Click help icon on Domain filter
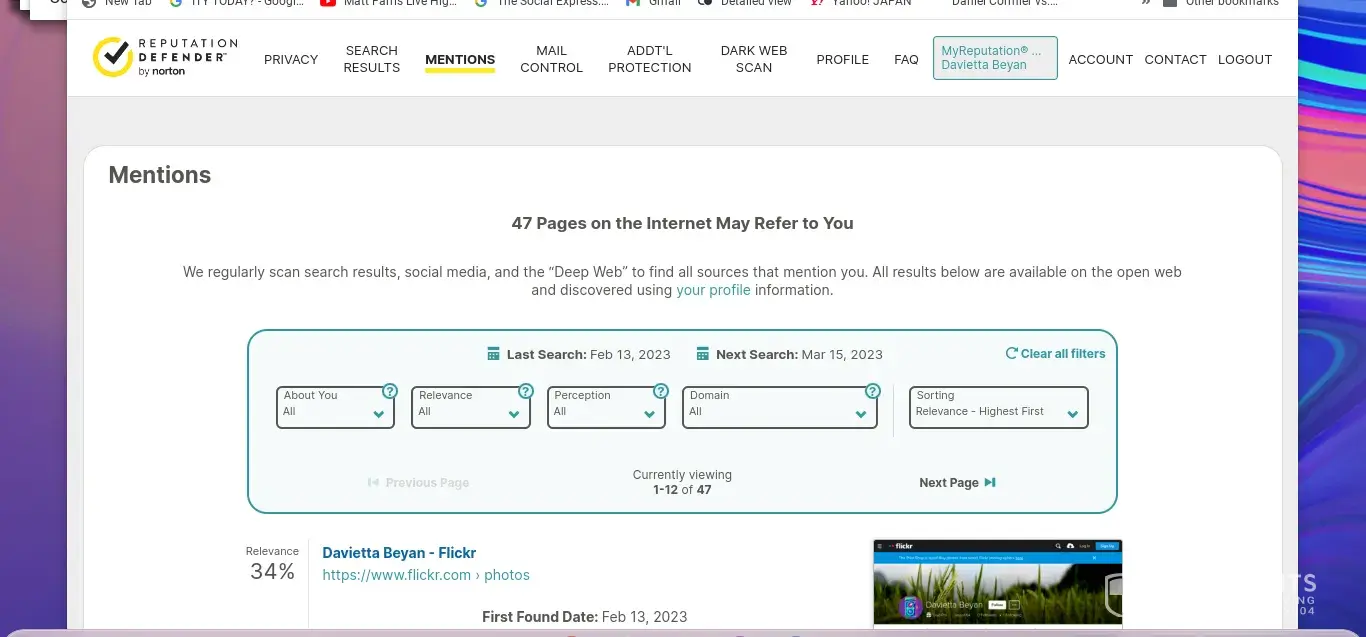The image size is (1366, 637). coord(873,391)
